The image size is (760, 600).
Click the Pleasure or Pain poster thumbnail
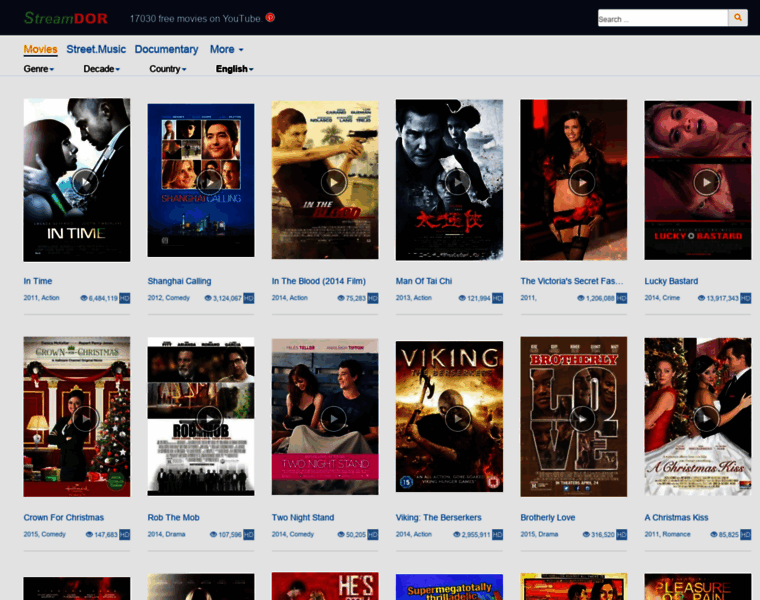pos(697,587)
